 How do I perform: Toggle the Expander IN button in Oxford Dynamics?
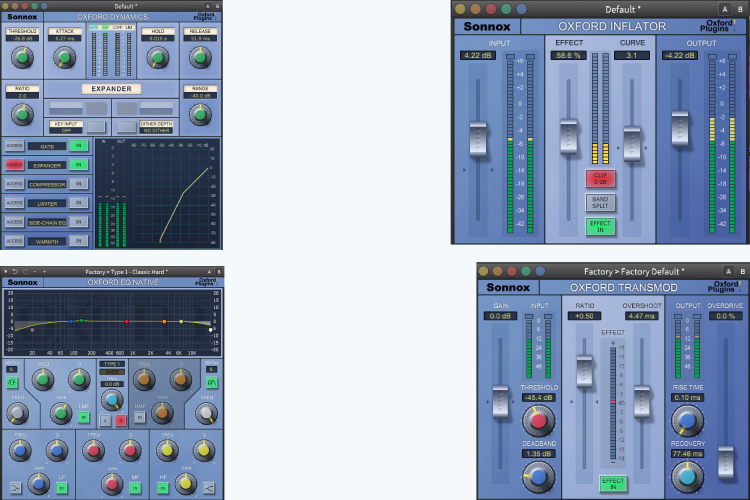pos(78,165)
